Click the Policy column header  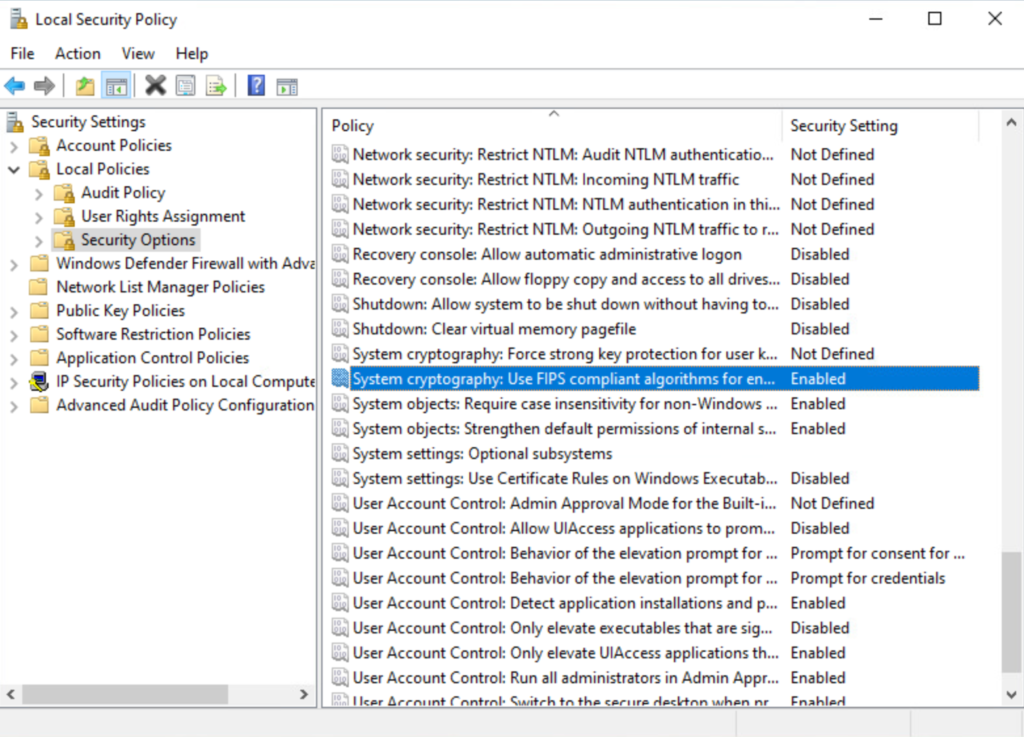(353, 126)
